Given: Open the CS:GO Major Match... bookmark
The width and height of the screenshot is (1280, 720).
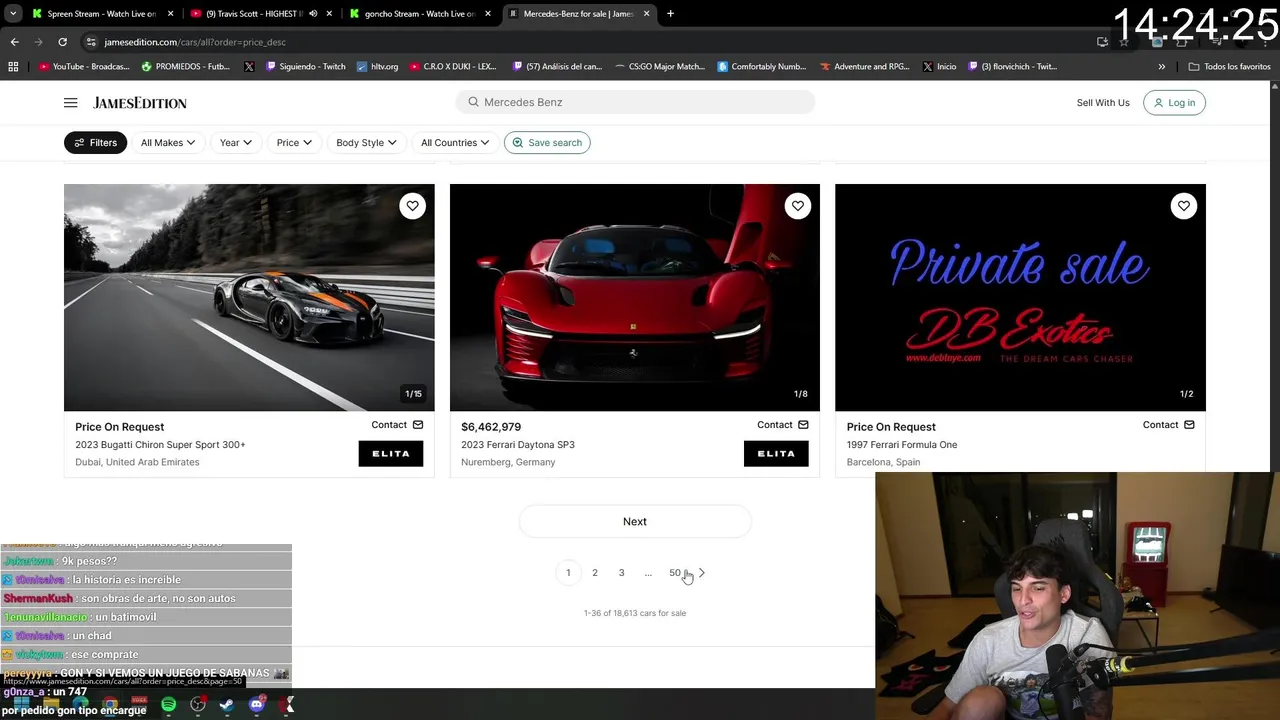Looking at the screenshot, I should tap(659, 67).
